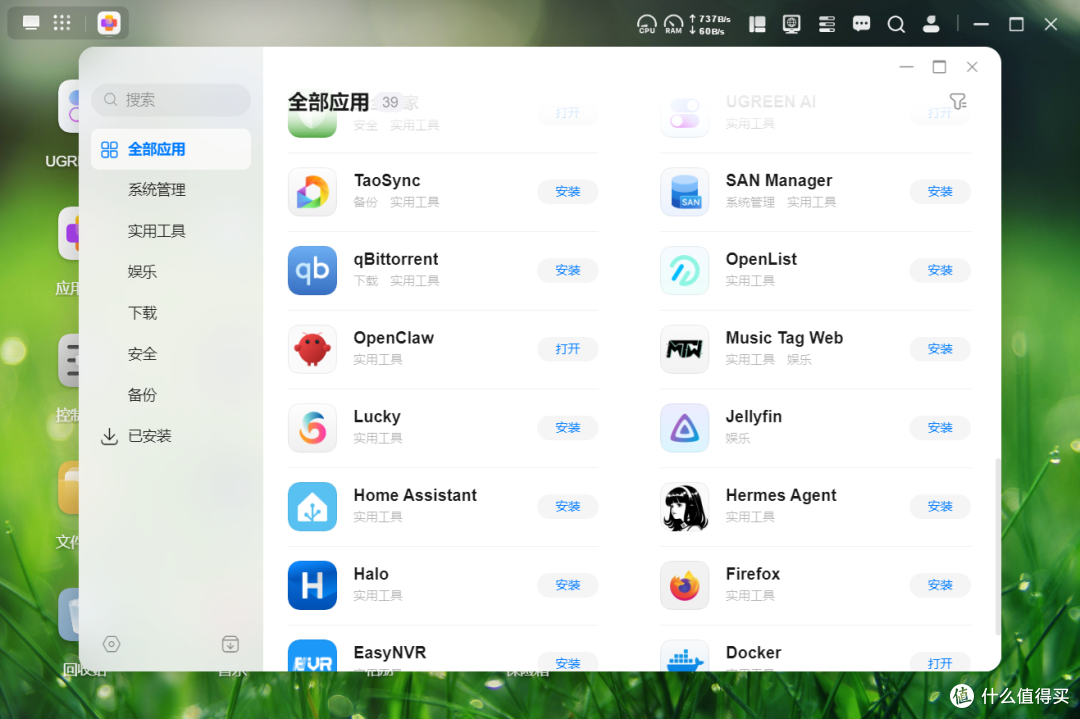Open the RAM monitor icon

673,24
